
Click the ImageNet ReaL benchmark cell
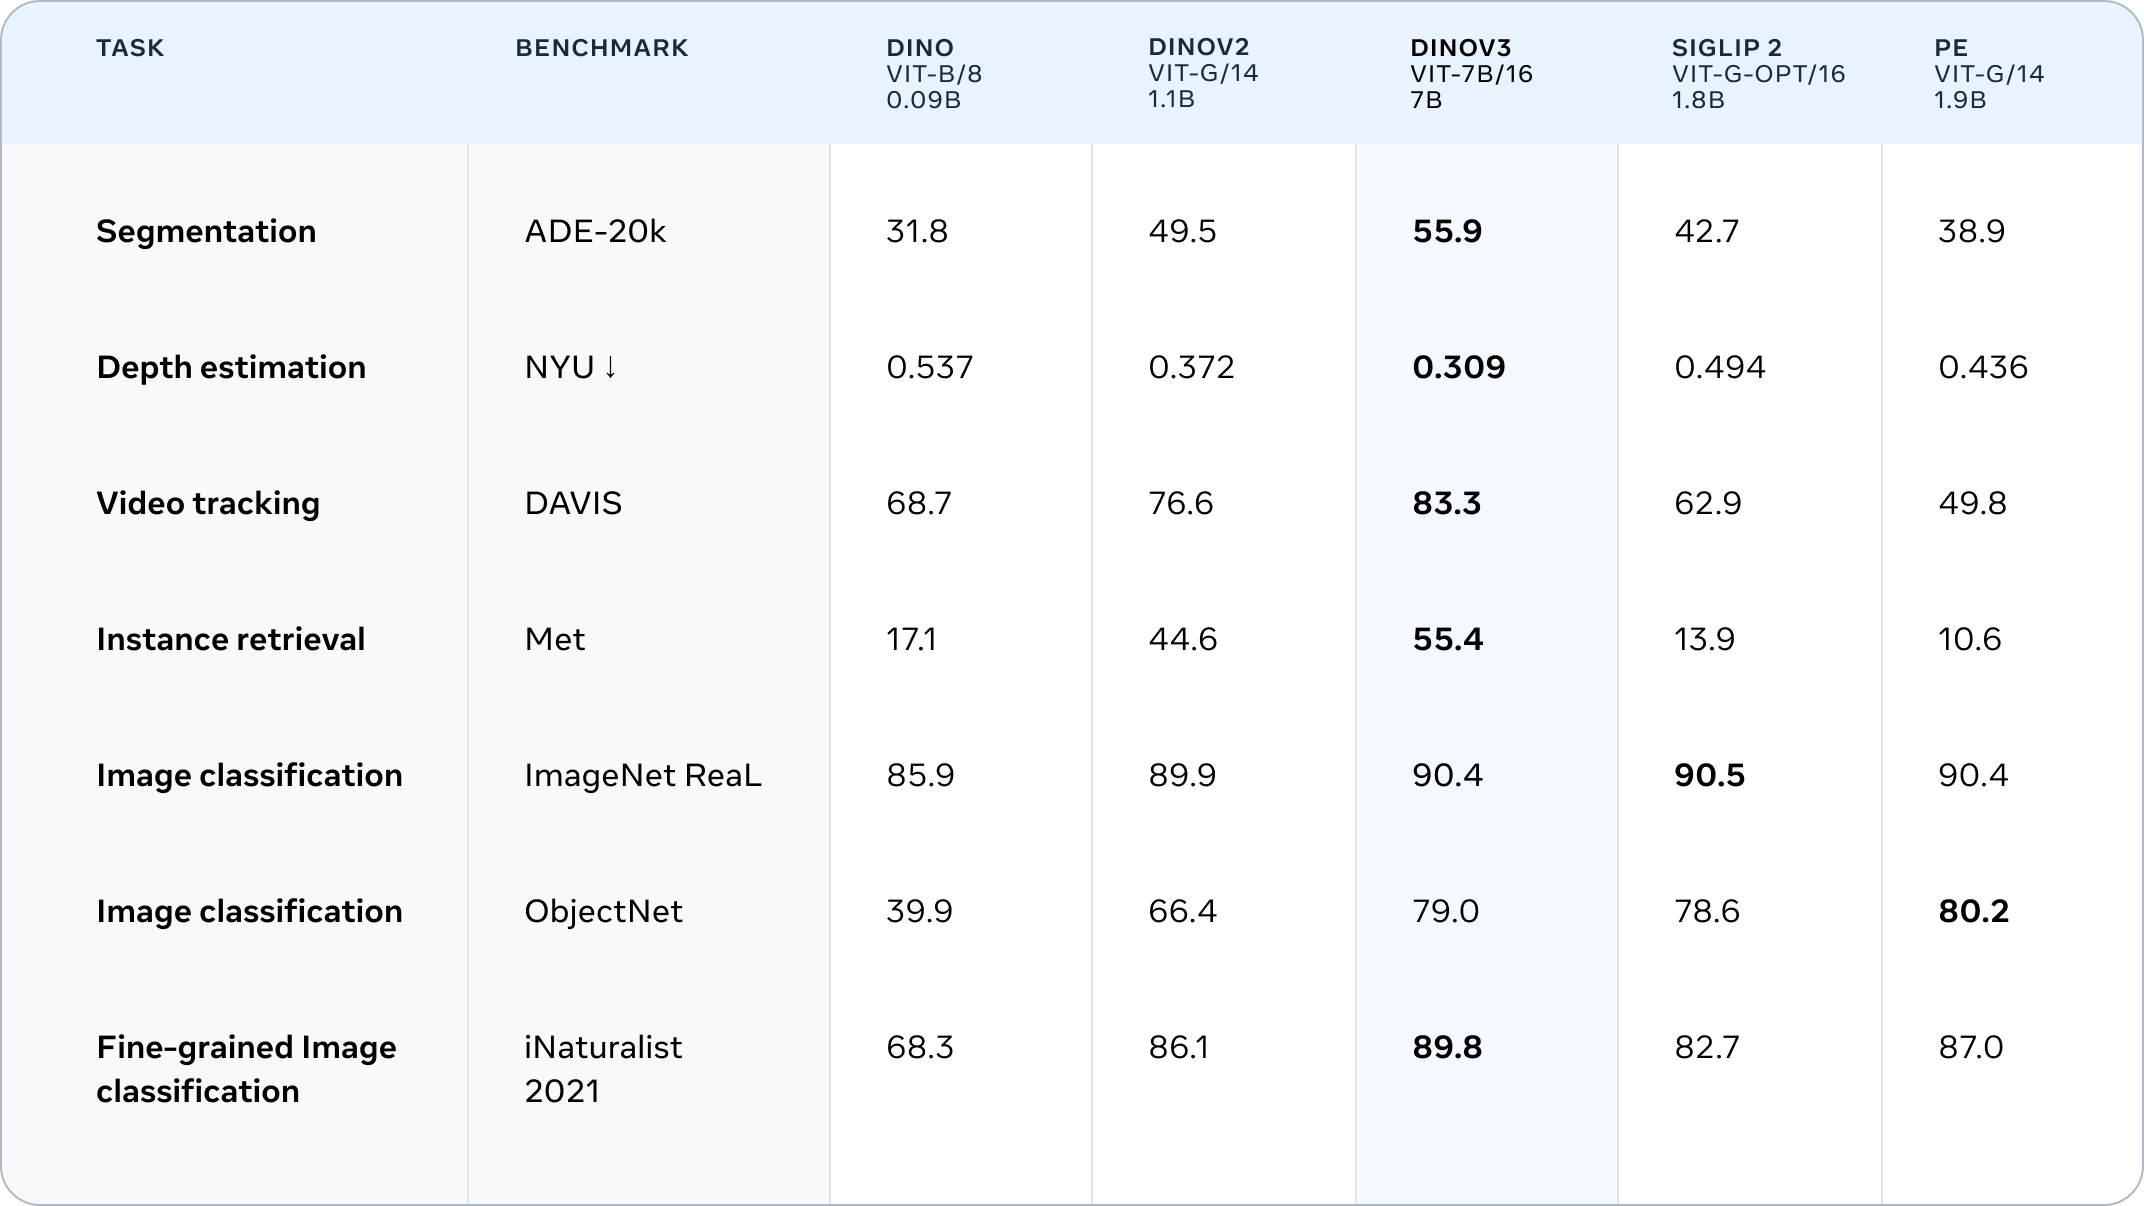(643, 776)
